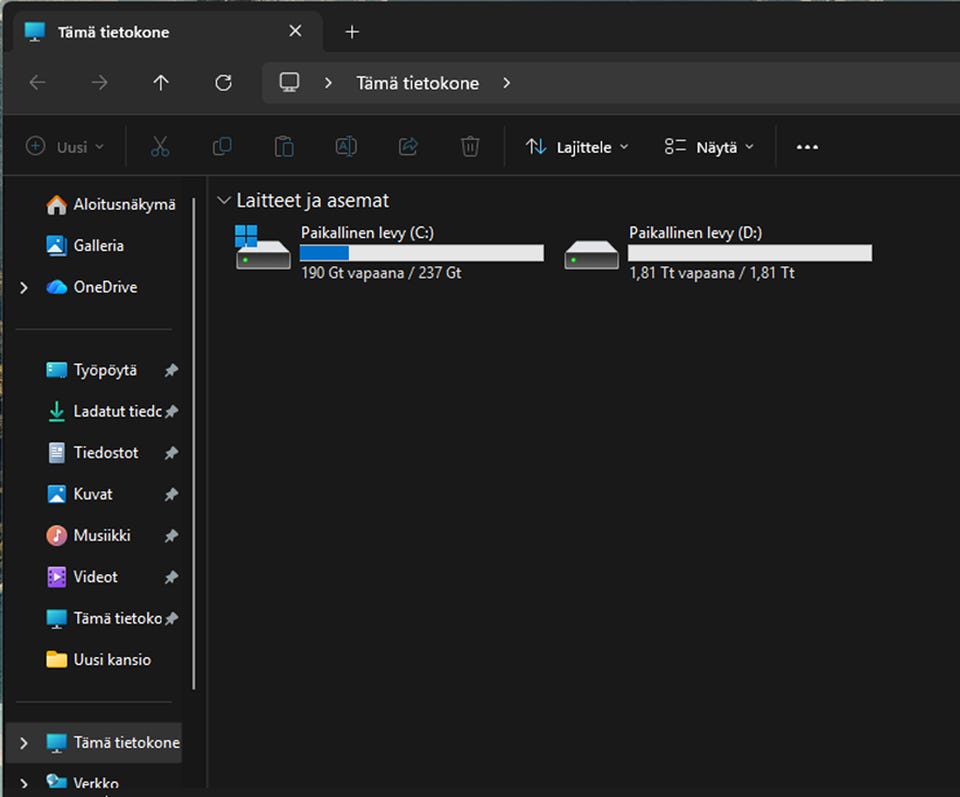Screen dimensions: 960x797
Task: Expand OneDrive in the navigation pane
Action: tap(24, 288)
